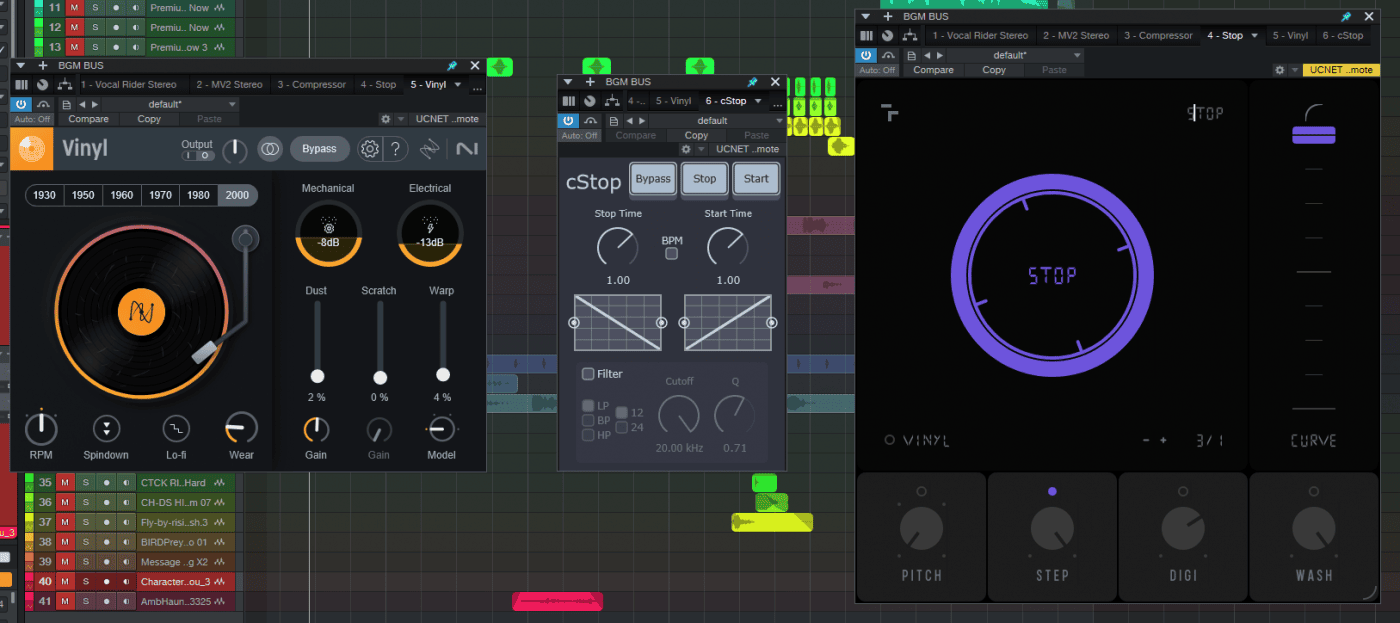Click the stereo link icon in Vinyl plugin
The image size is (1400, 623).
269,149
